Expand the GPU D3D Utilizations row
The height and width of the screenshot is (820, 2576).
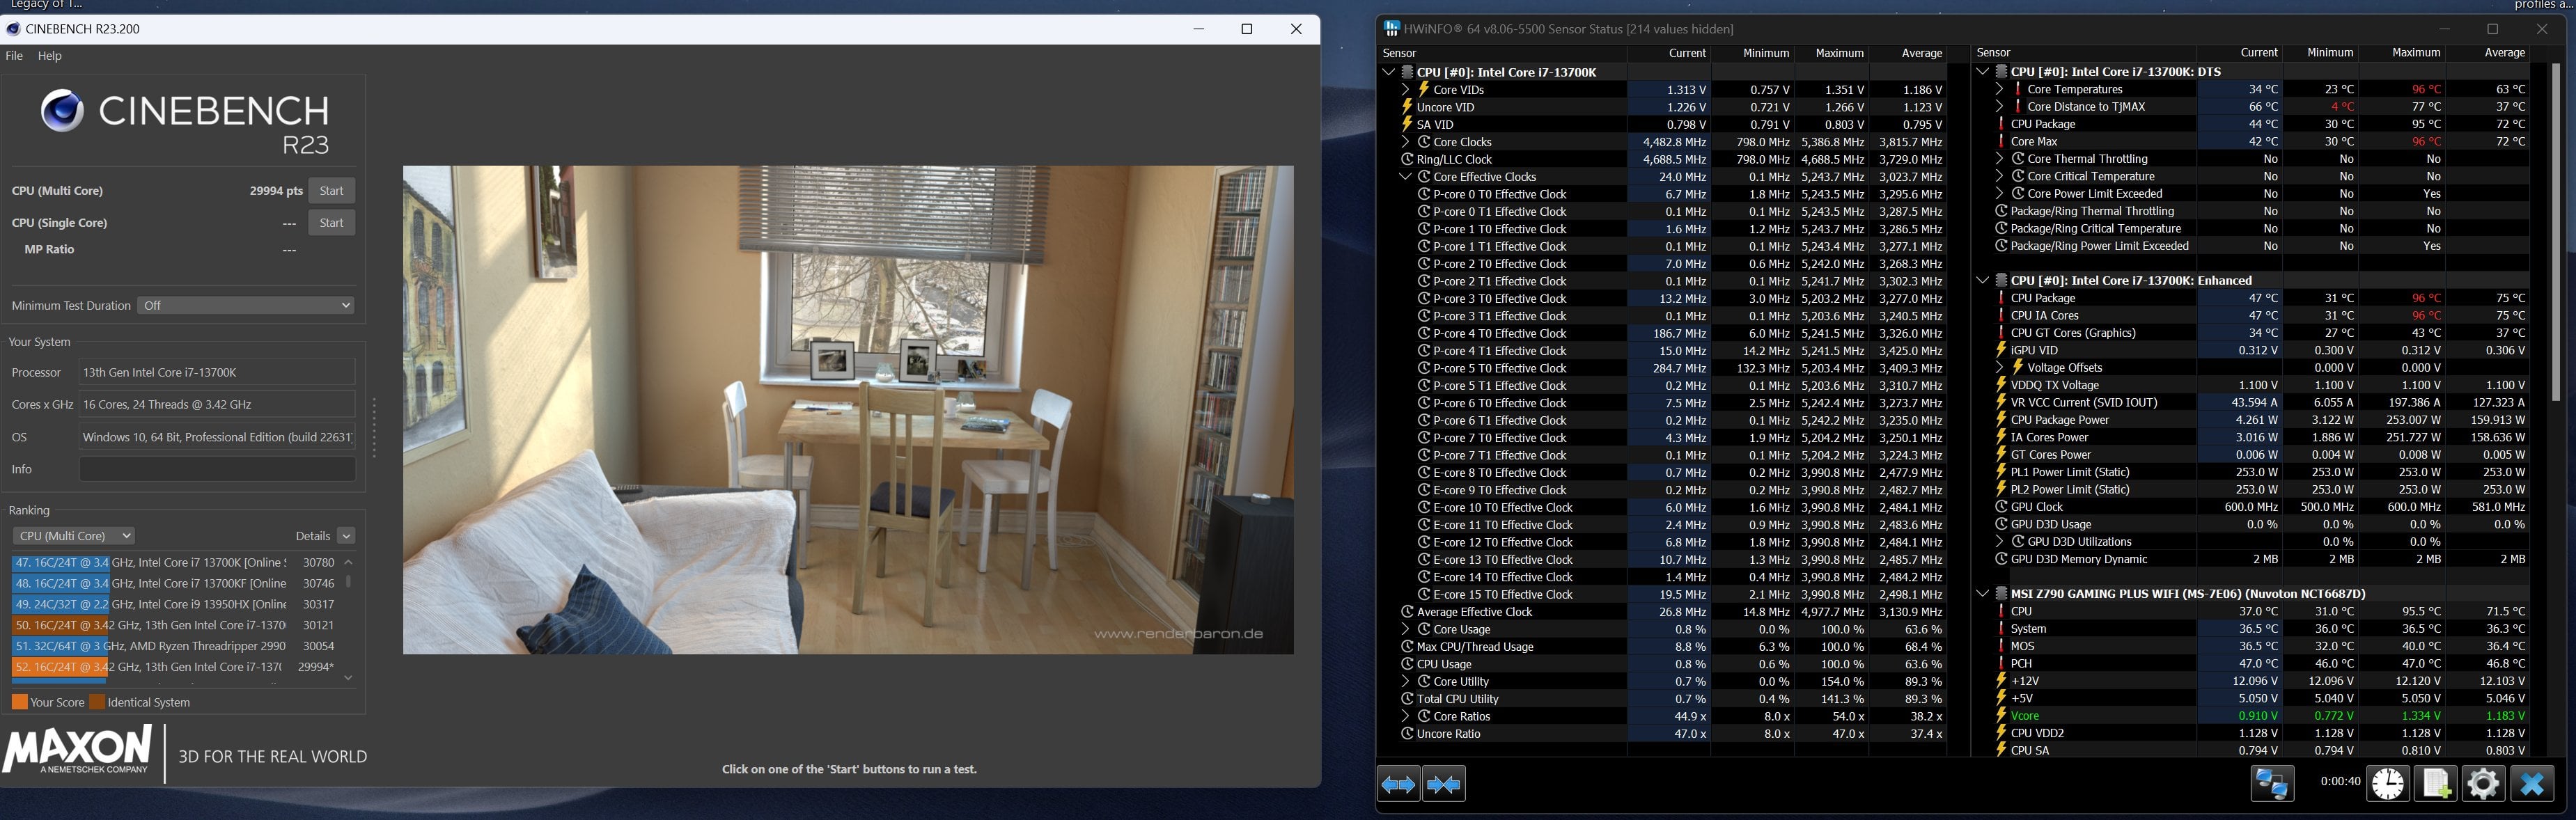(1999, 542)
